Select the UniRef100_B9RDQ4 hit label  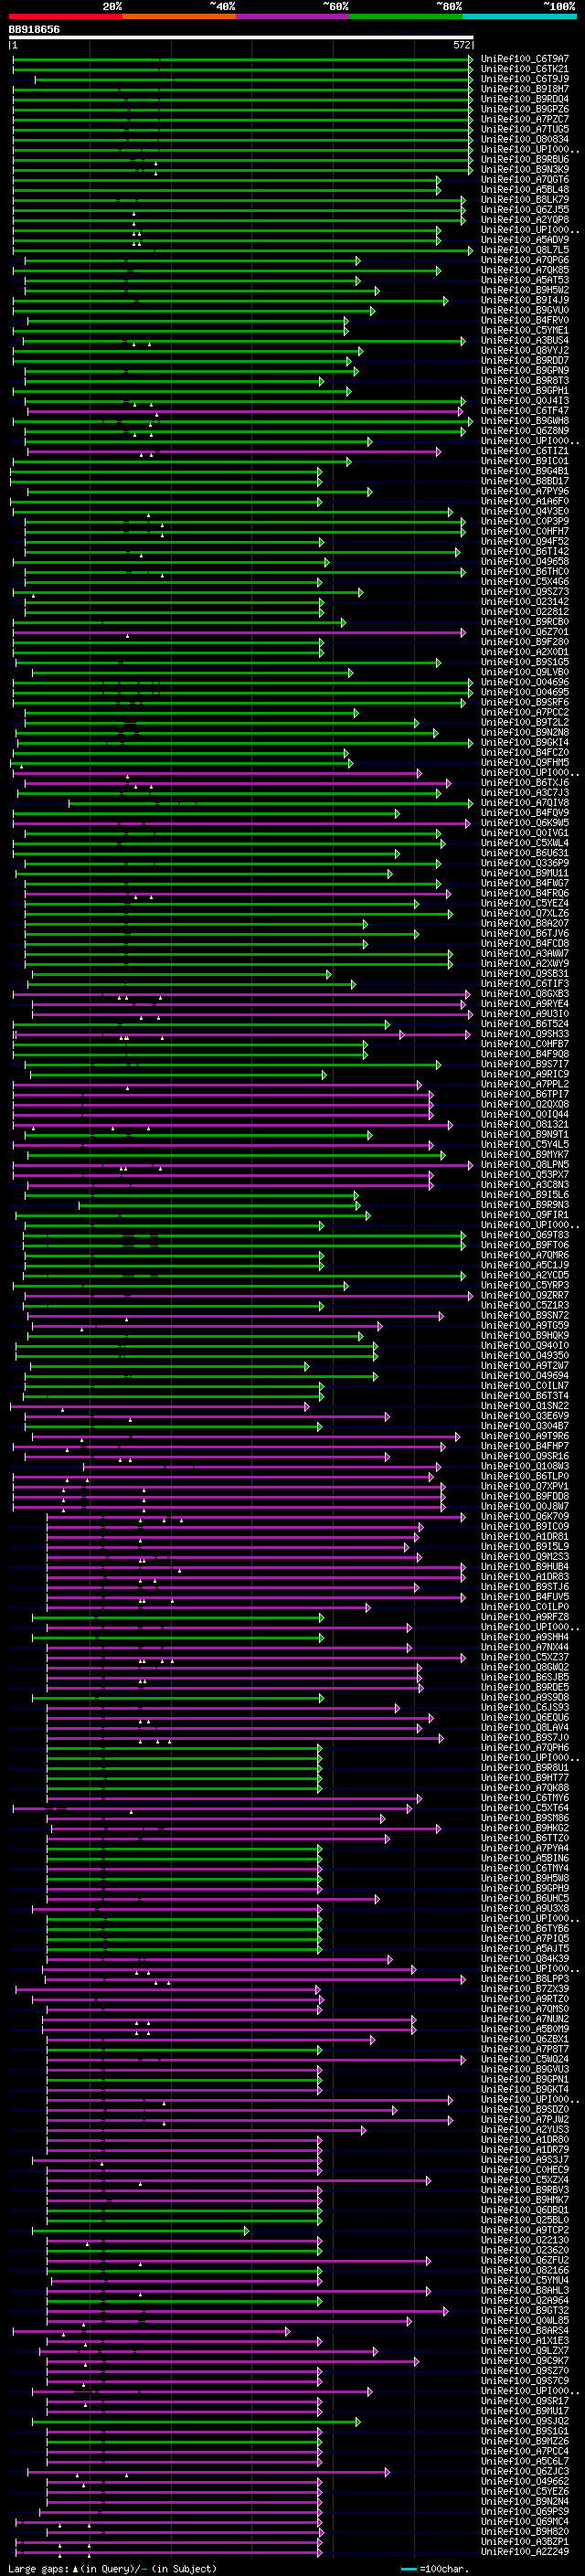(x=525, y=99)
